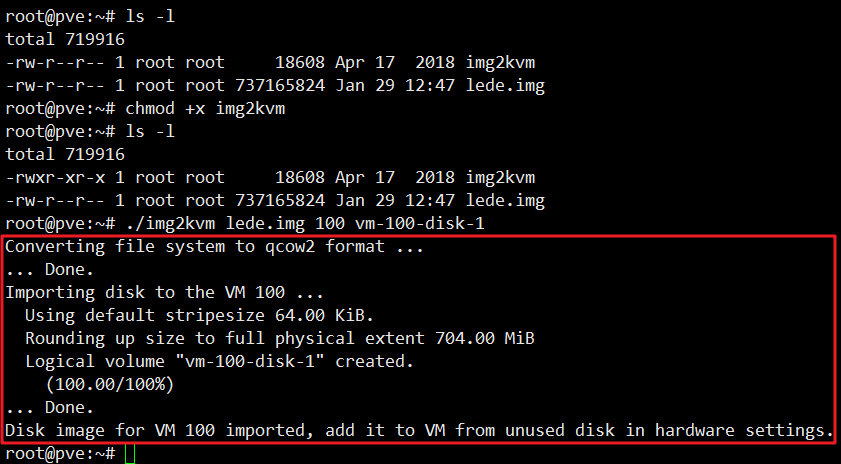The image size is (841, 464).
Task: Click the './img2kvm lede.img 100 vm-100-disk-1' command
Action: [x=305, y=223]
